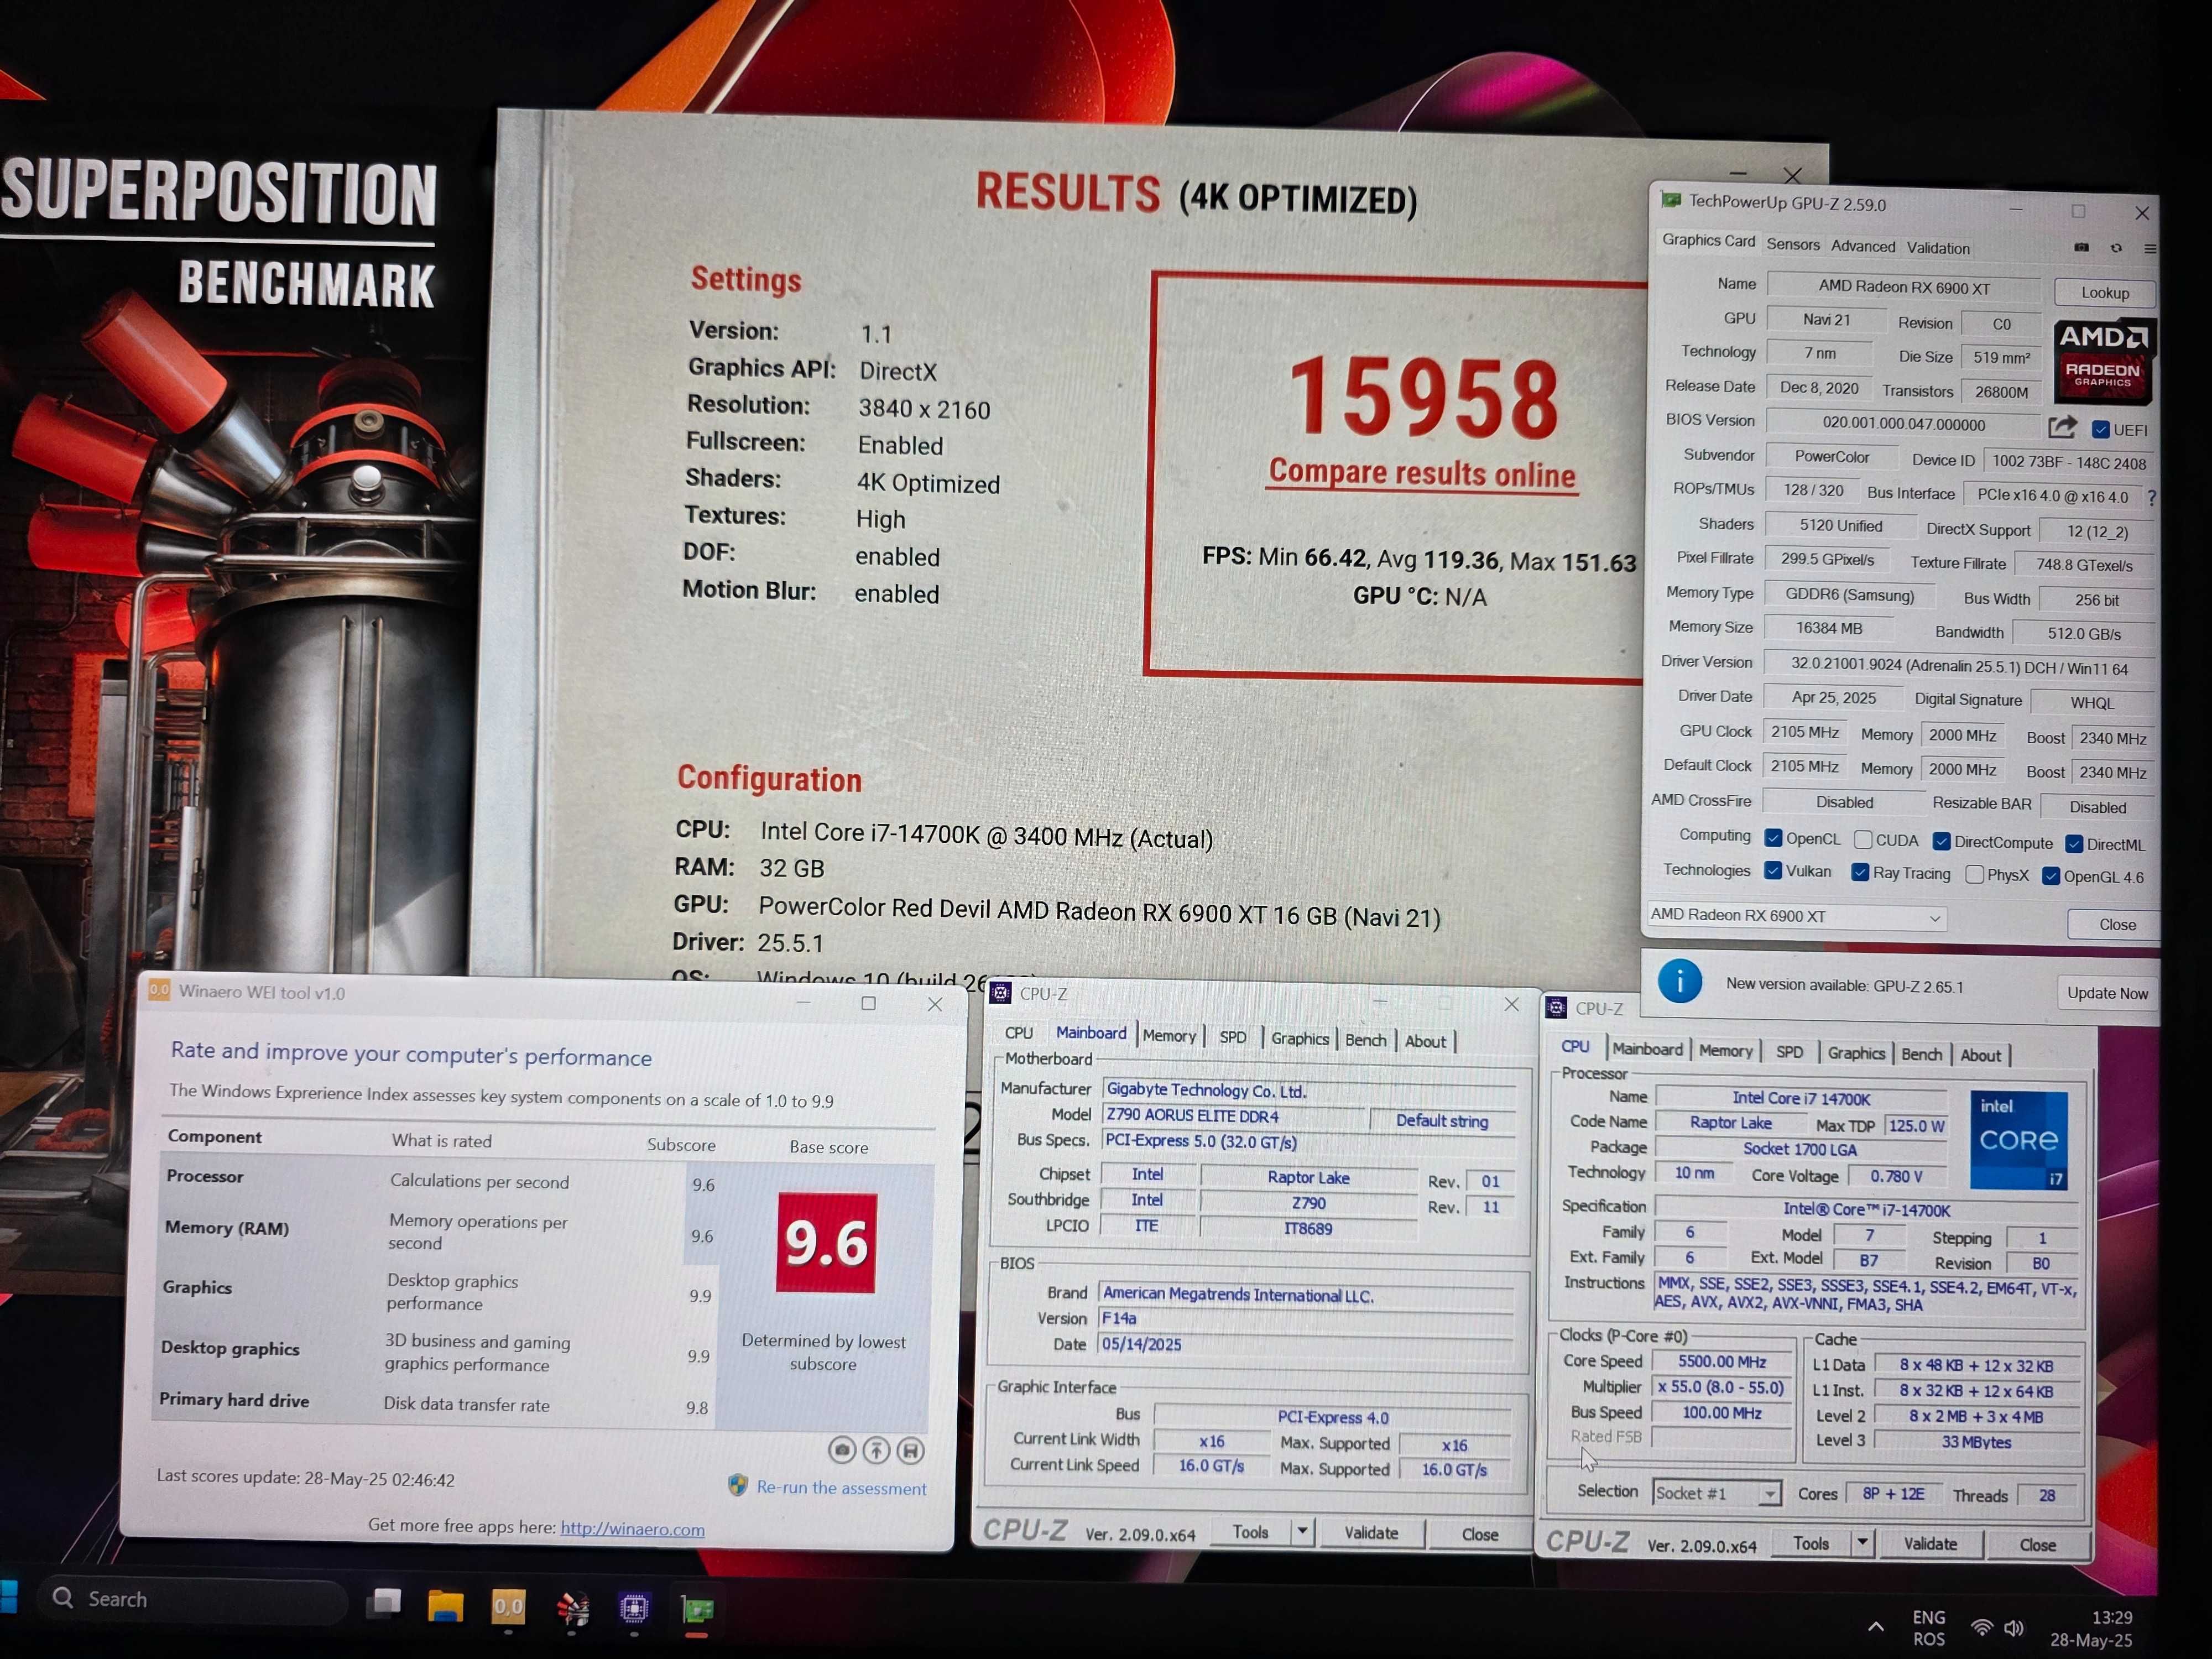Expand the system tray hidden icons chevron
The height and width of the screenshot is (1659, 2212).
(1876, 1627)
